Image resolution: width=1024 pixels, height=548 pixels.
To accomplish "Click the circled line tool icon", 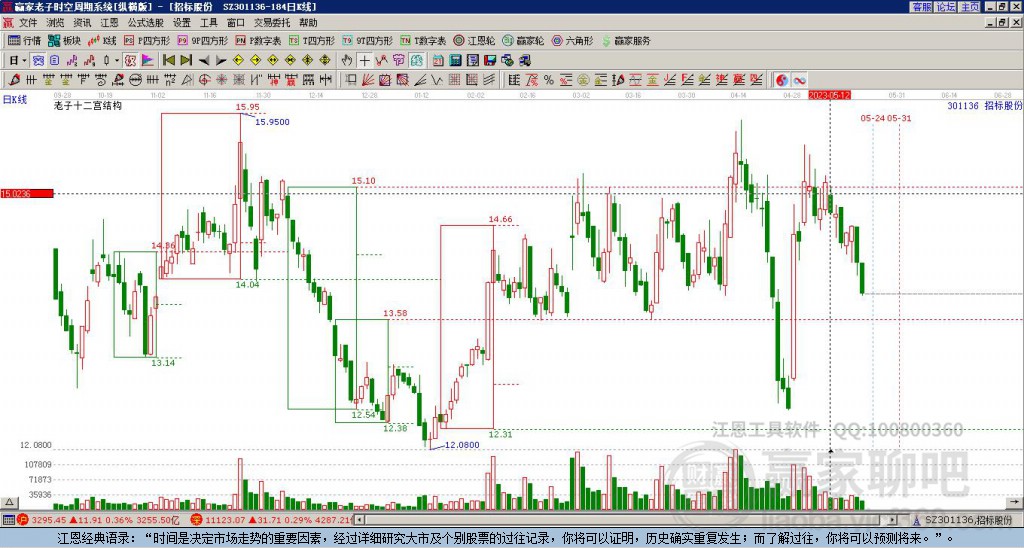I will 135,80.
